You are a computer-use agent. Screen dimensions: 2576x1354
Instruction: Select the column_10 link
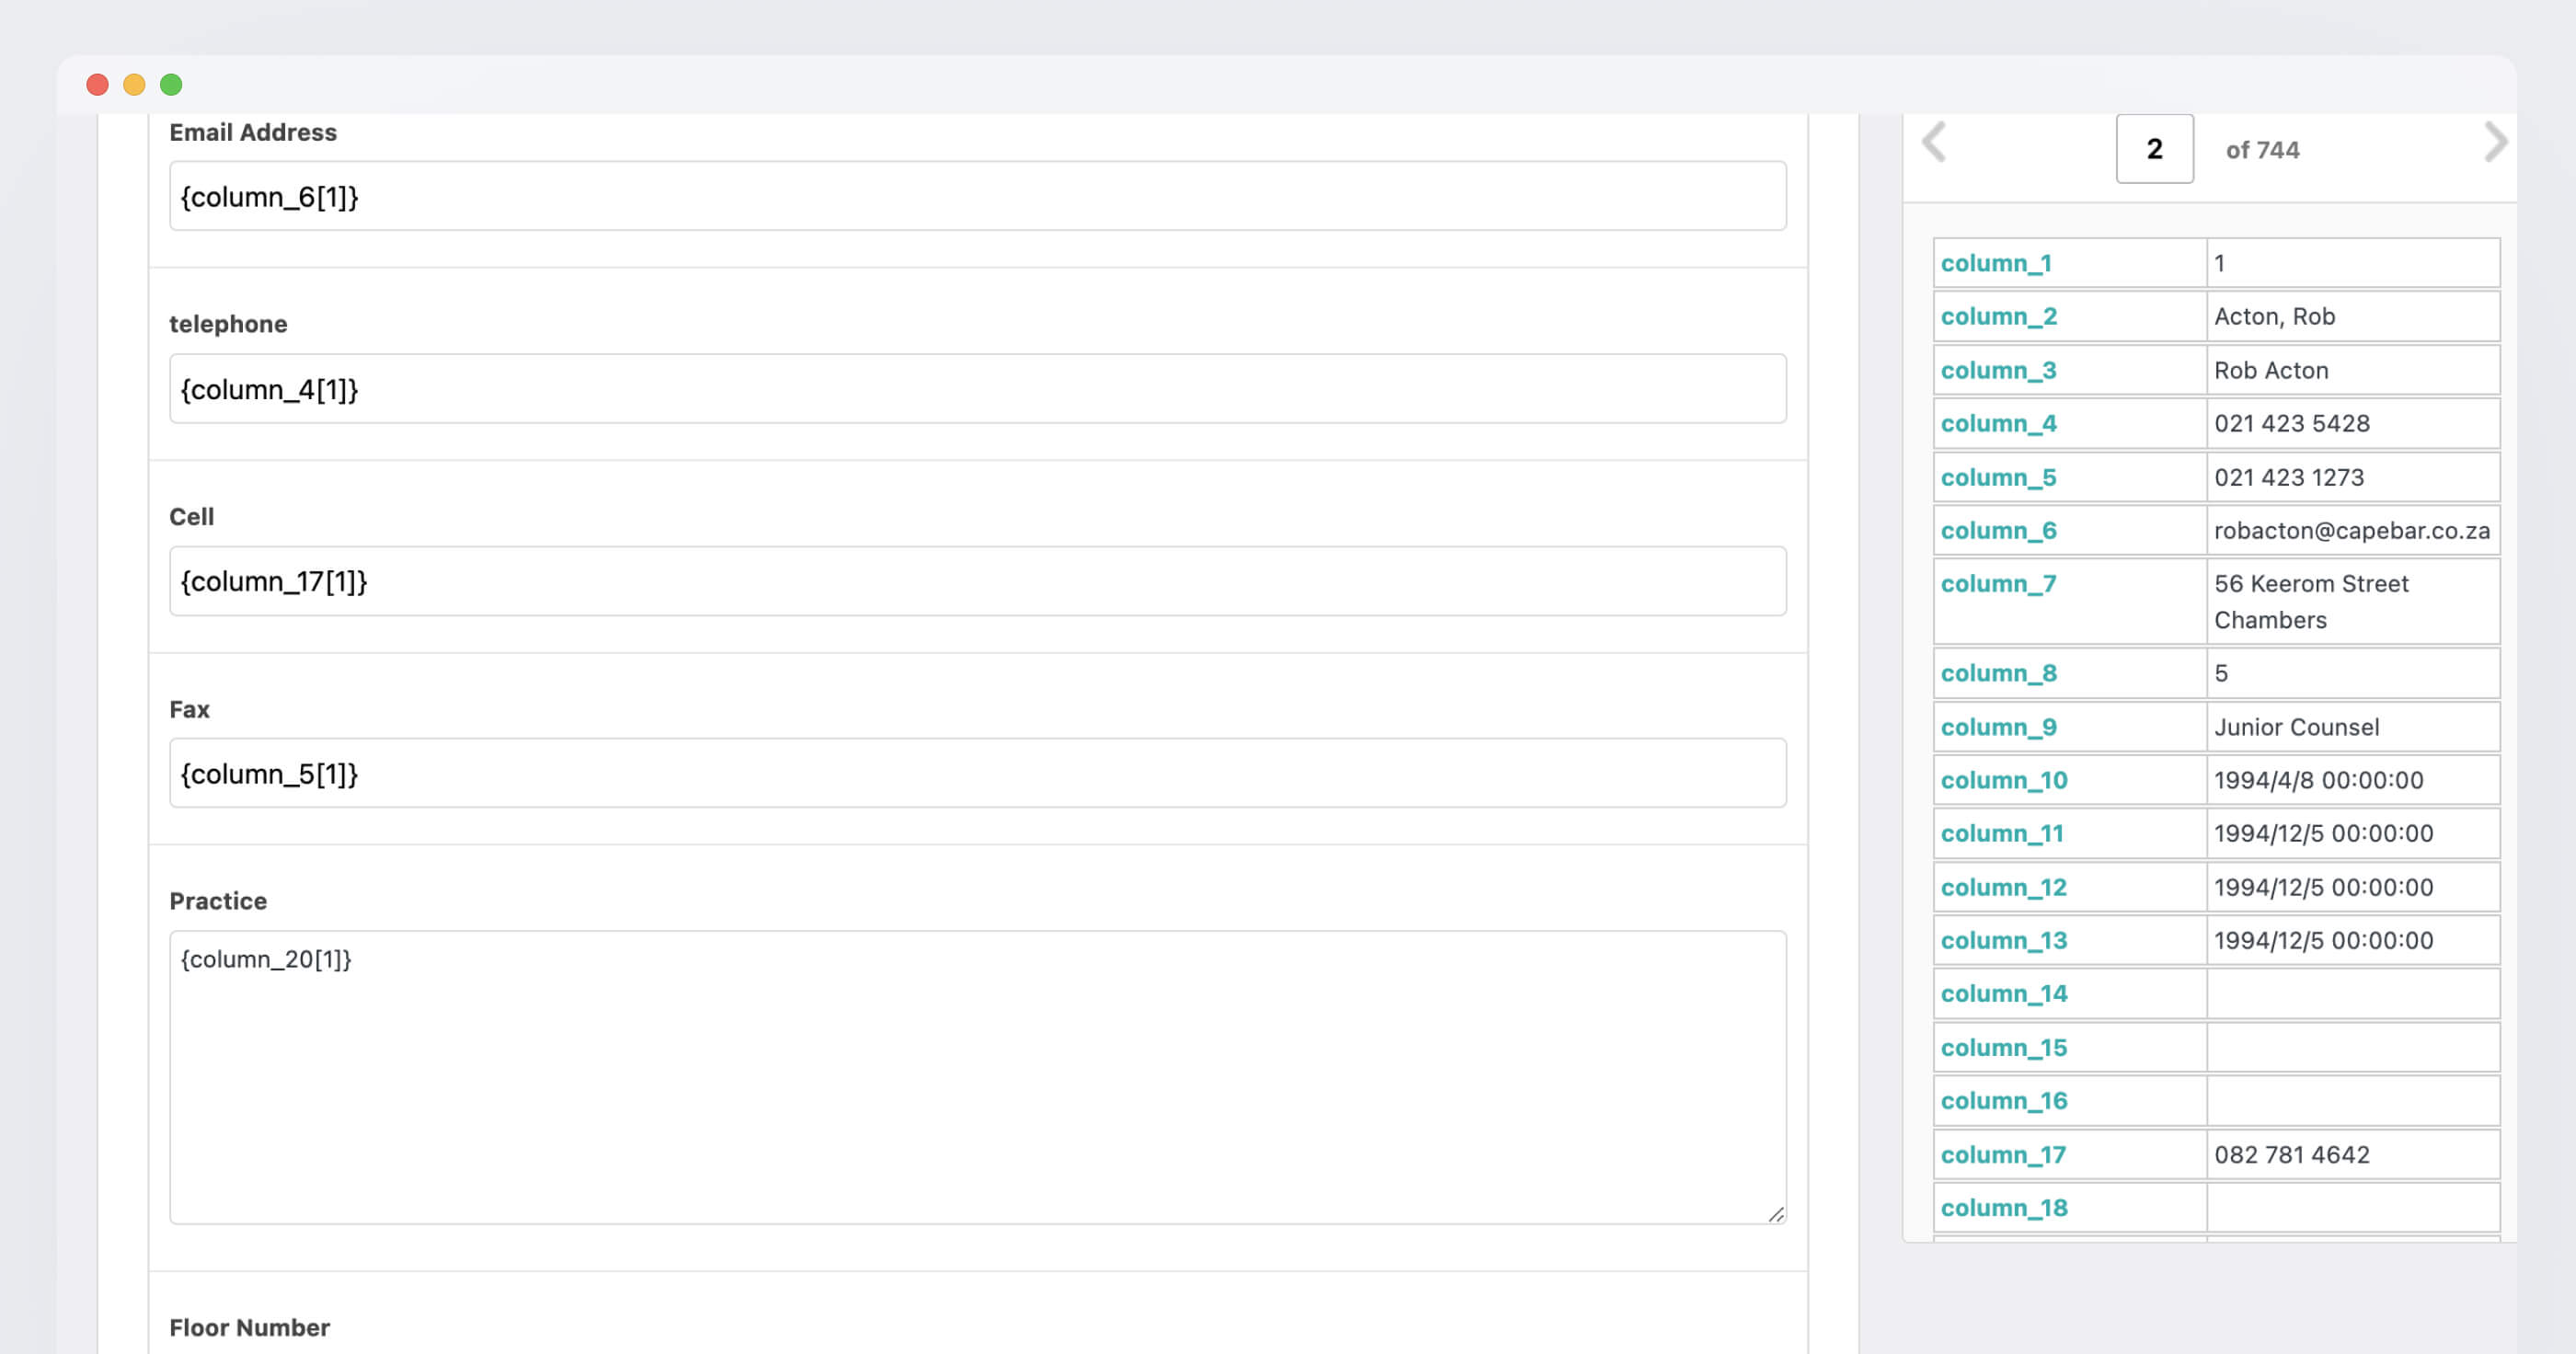coord(2003,780)
